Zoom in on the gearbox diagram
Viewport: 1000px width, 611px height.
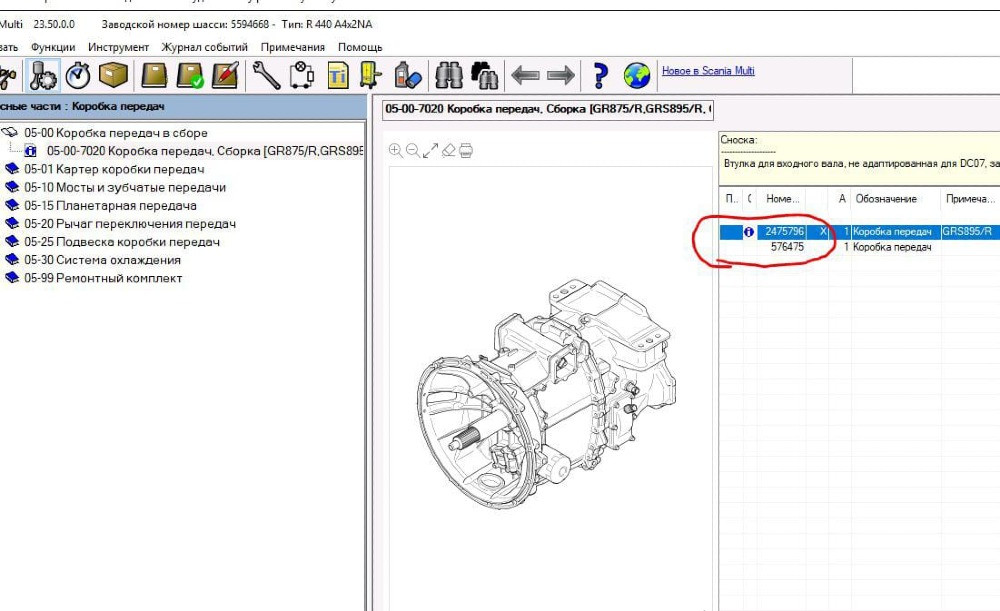396,150
